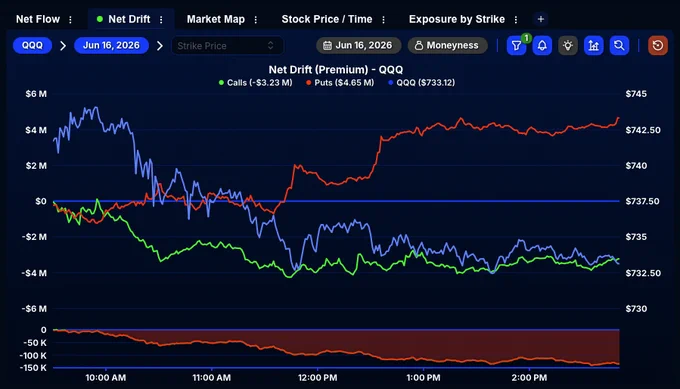Open Market Map tab options menu
This screenshot has height=389, width=680.
255,20
